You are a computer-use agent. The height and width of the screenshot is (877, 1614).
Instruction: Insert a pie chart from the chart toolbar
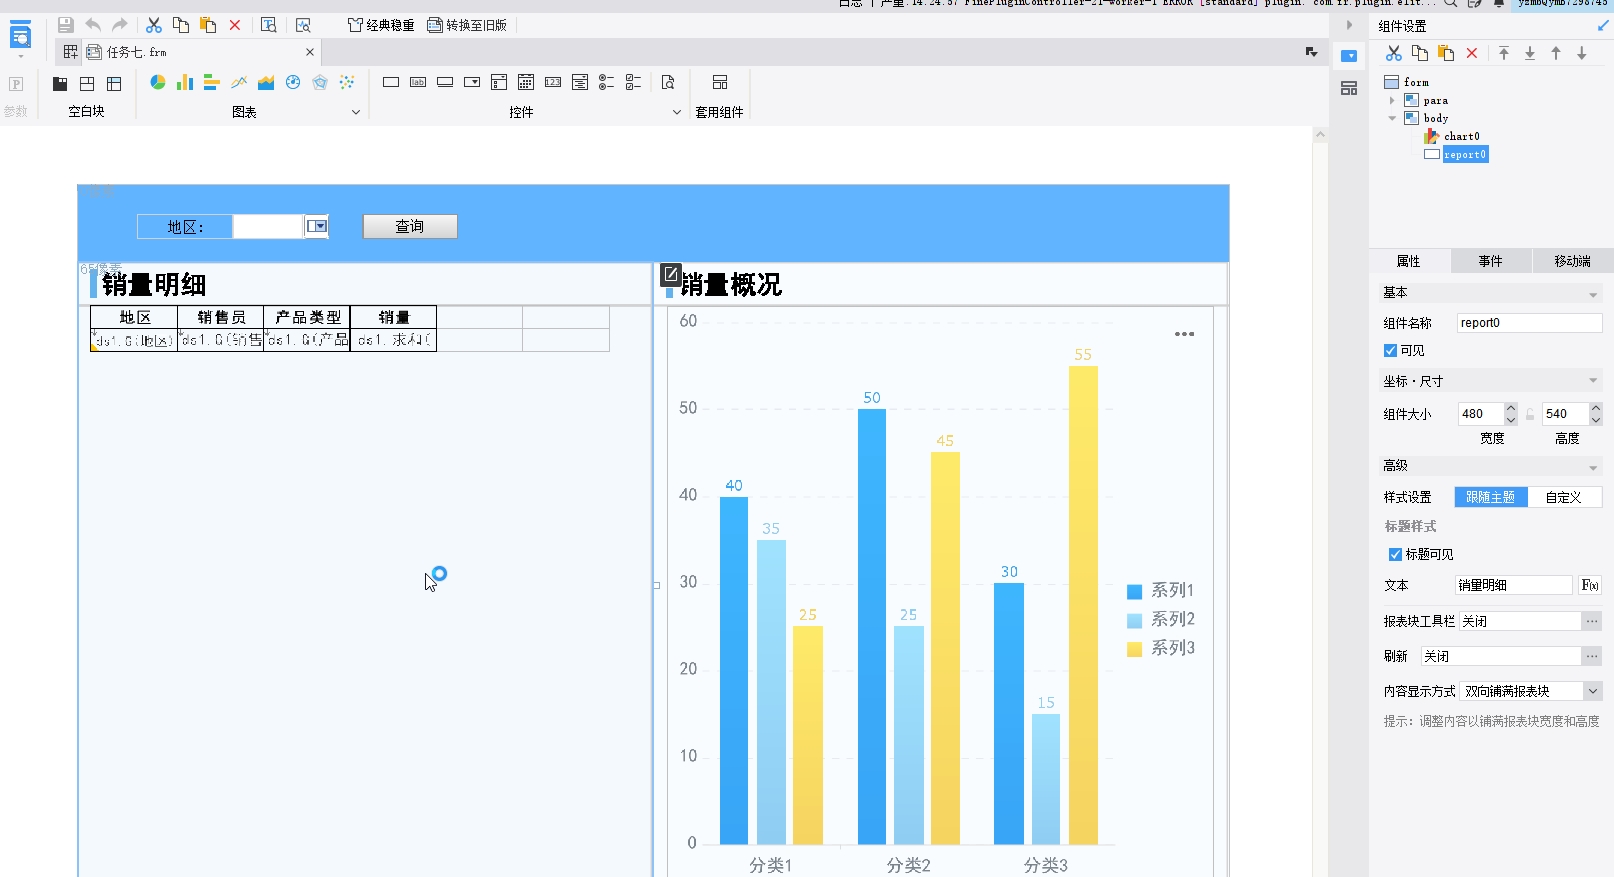pyautogui.click(x=158, y=82)
